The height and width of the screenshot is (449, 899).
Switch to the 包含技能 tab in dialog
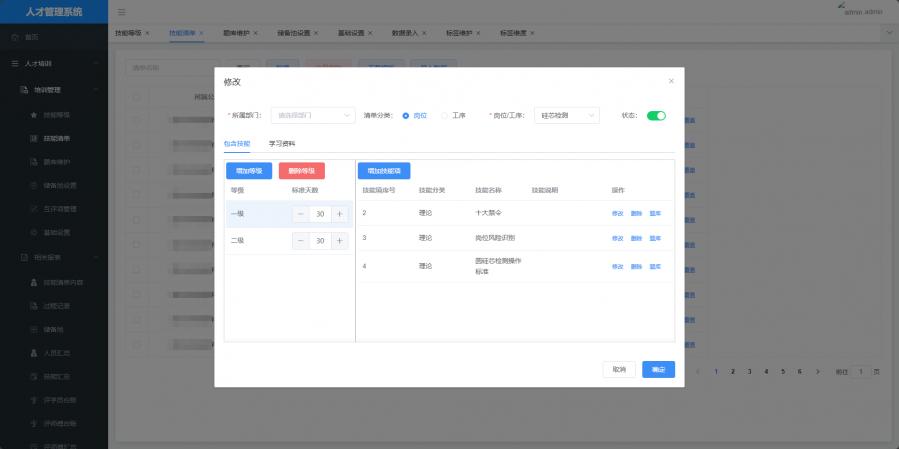(x=237, y=144)
